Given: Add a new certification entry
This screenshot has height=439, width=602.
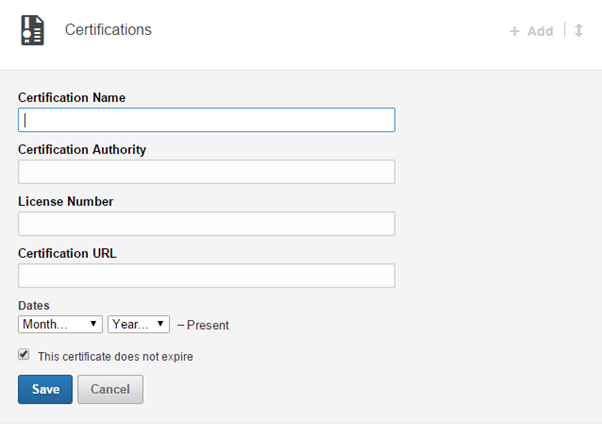Looking at the screenshot, I should 531,31.
